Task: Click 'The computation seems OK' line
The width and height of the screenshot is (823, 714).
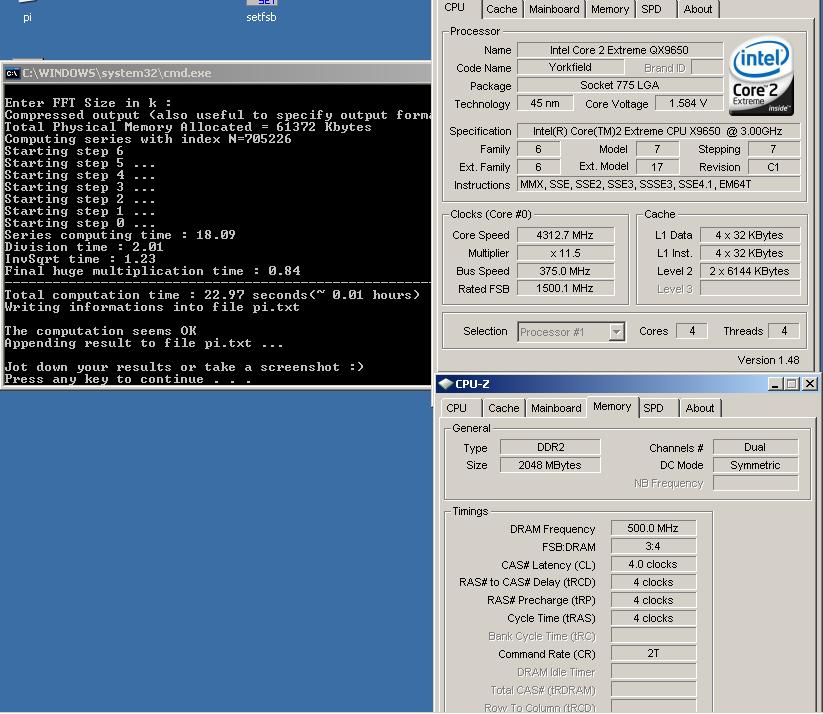Action: (100, 331)
